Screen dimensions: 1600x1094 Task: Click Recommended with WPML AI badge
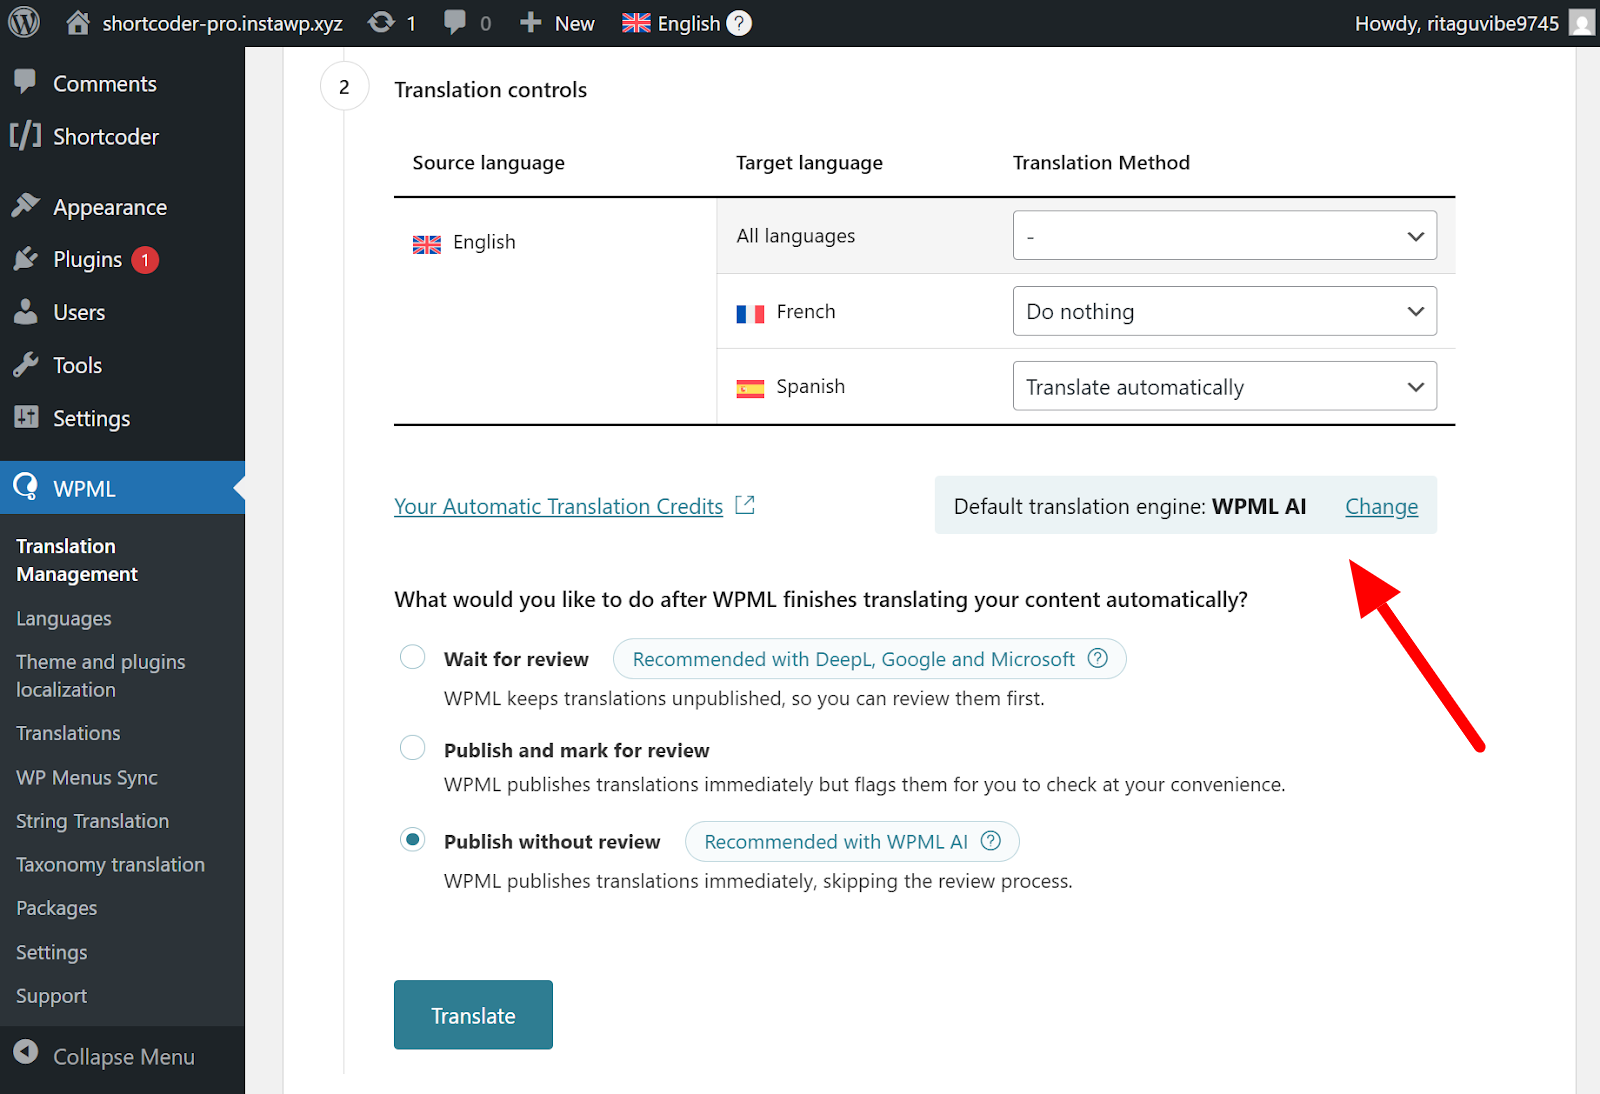[852, 842]
